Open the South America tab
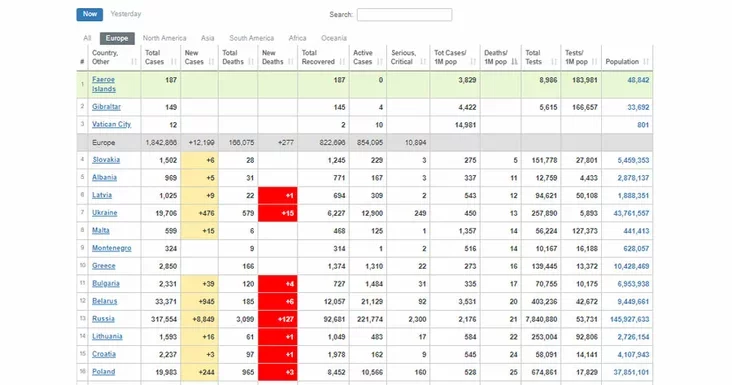 [251, 38]
